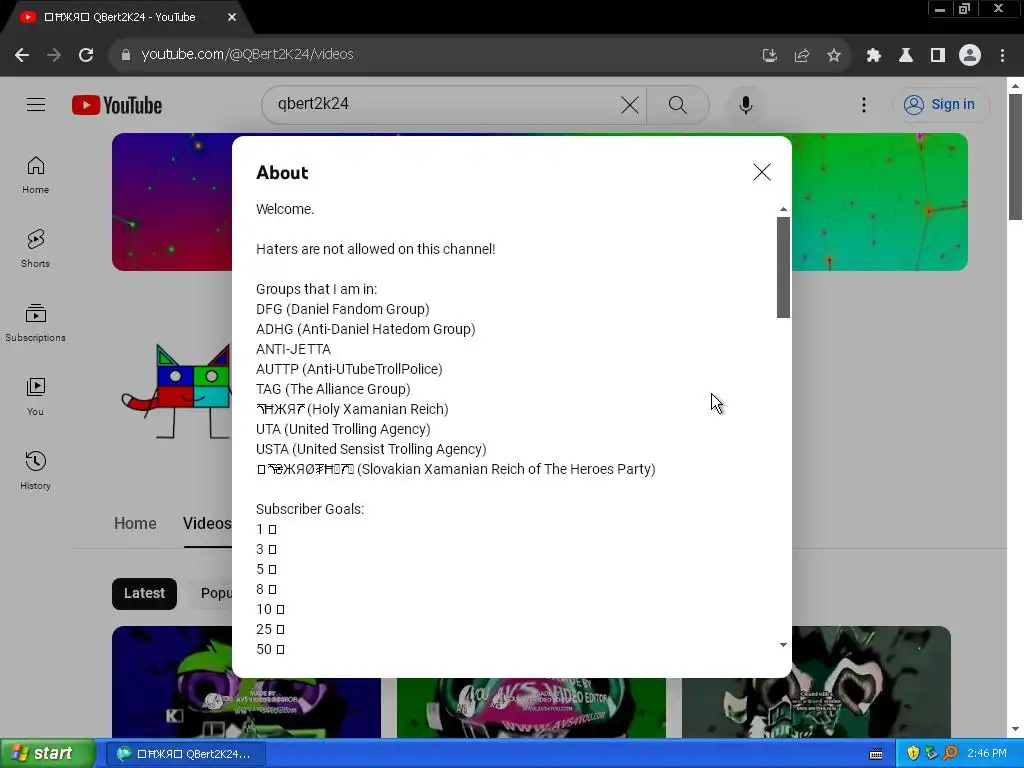Click the magnifier search button
Screen dimensions: 1024x768
point(678,104)
